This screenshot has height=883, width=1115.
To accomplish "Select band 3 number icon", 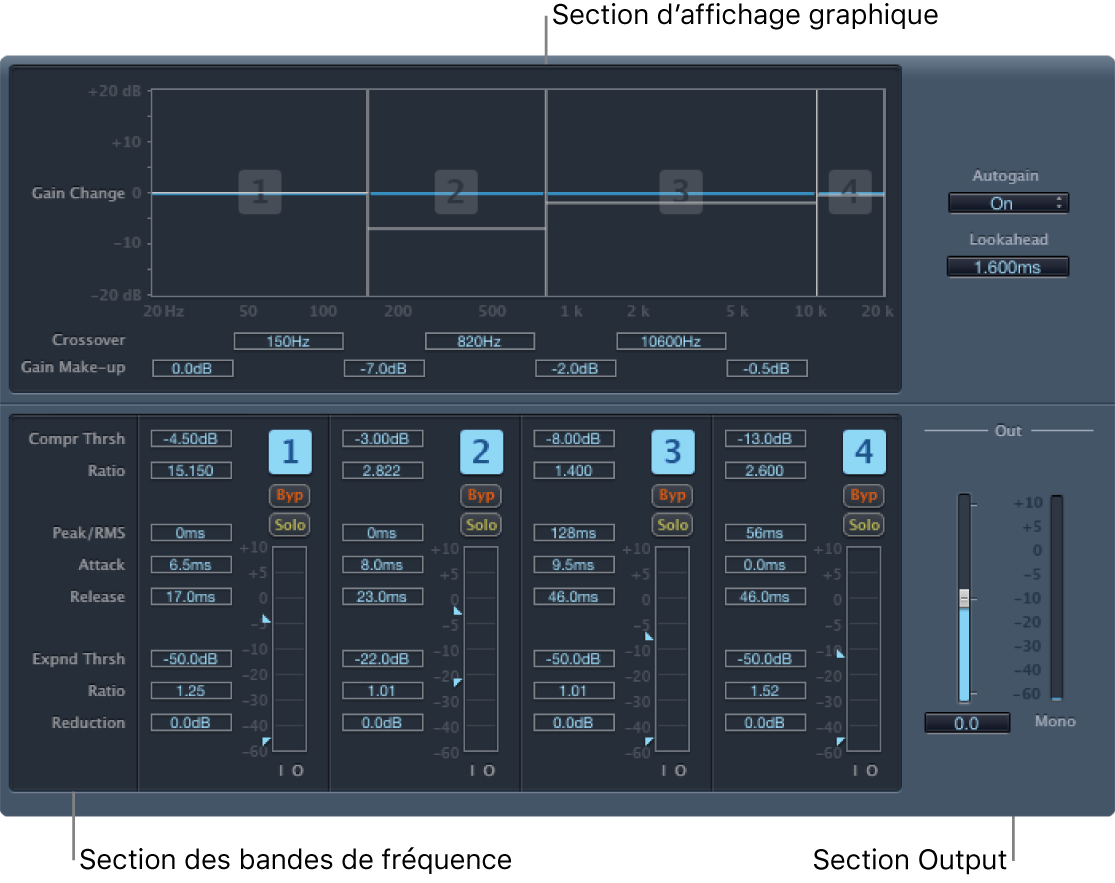I will 673,452.
